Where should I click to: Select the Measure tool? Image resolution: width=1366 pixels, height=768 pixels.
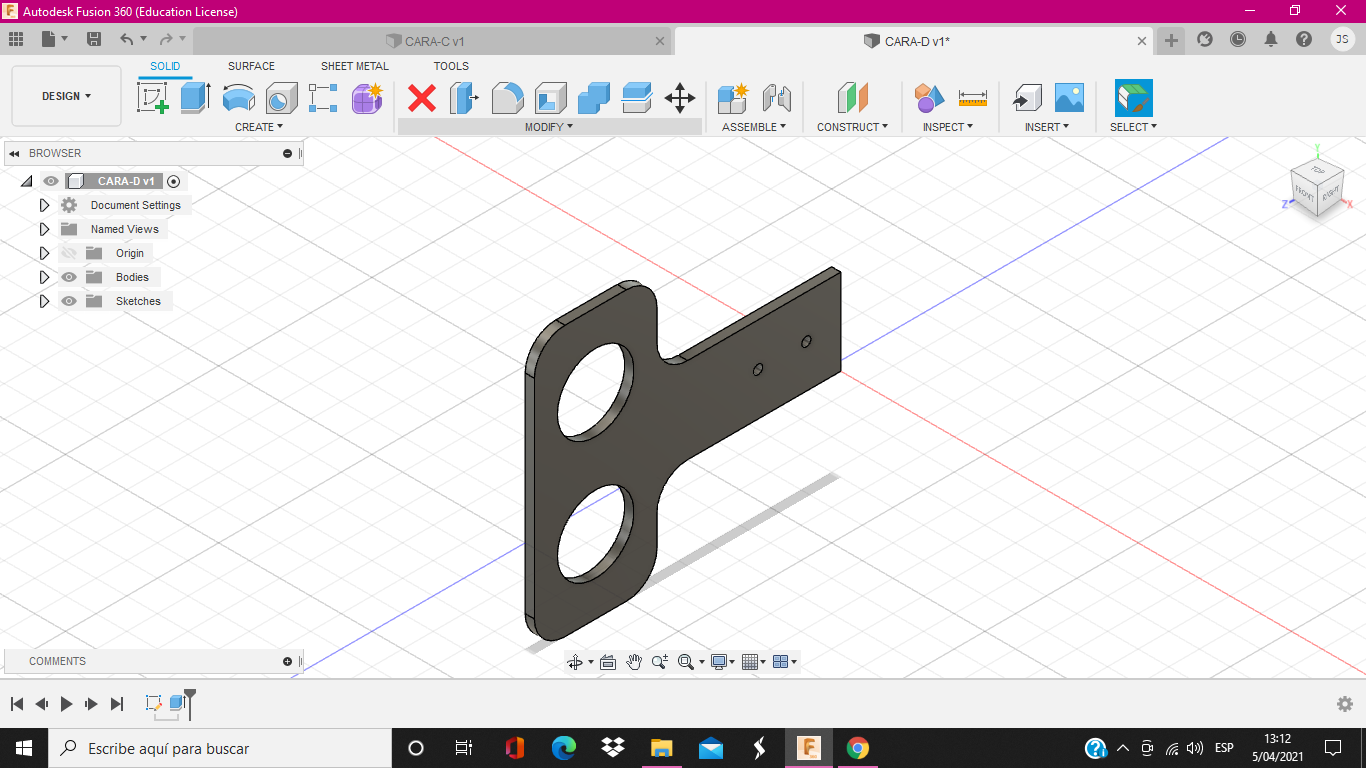(x=972, y=98)
